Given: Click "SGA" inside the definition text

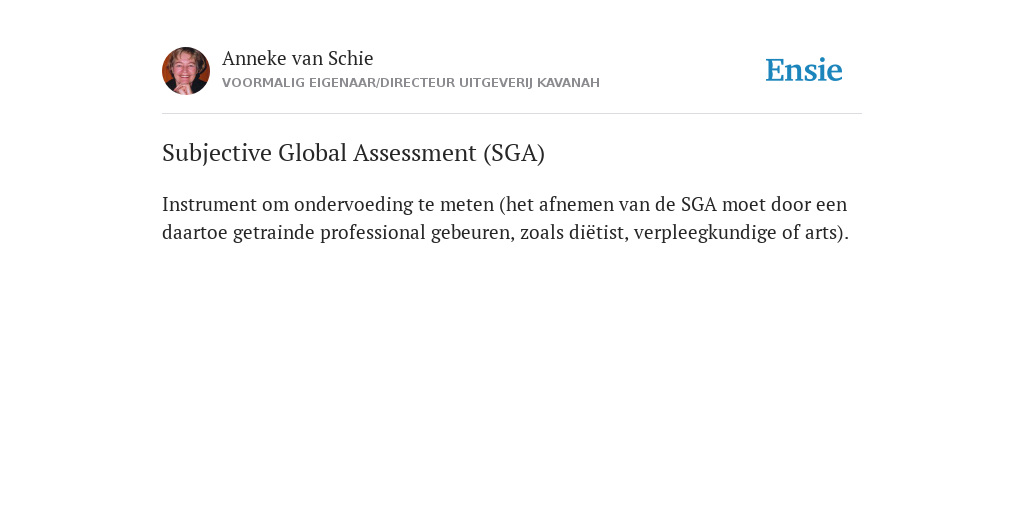Looking at the screenshot, I should pyautogui.click(x=699, y=204).
